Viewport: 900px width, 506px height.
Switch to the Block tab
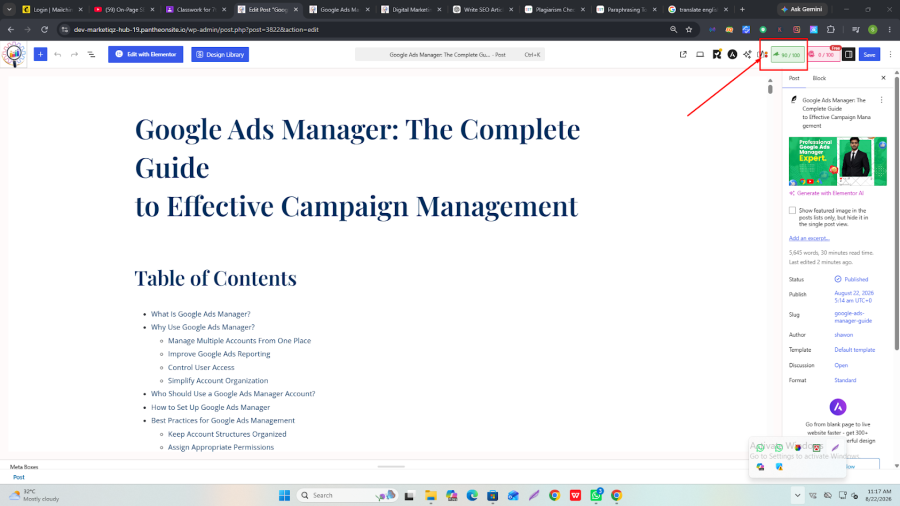pyautogui.click(x=819, y=78)
